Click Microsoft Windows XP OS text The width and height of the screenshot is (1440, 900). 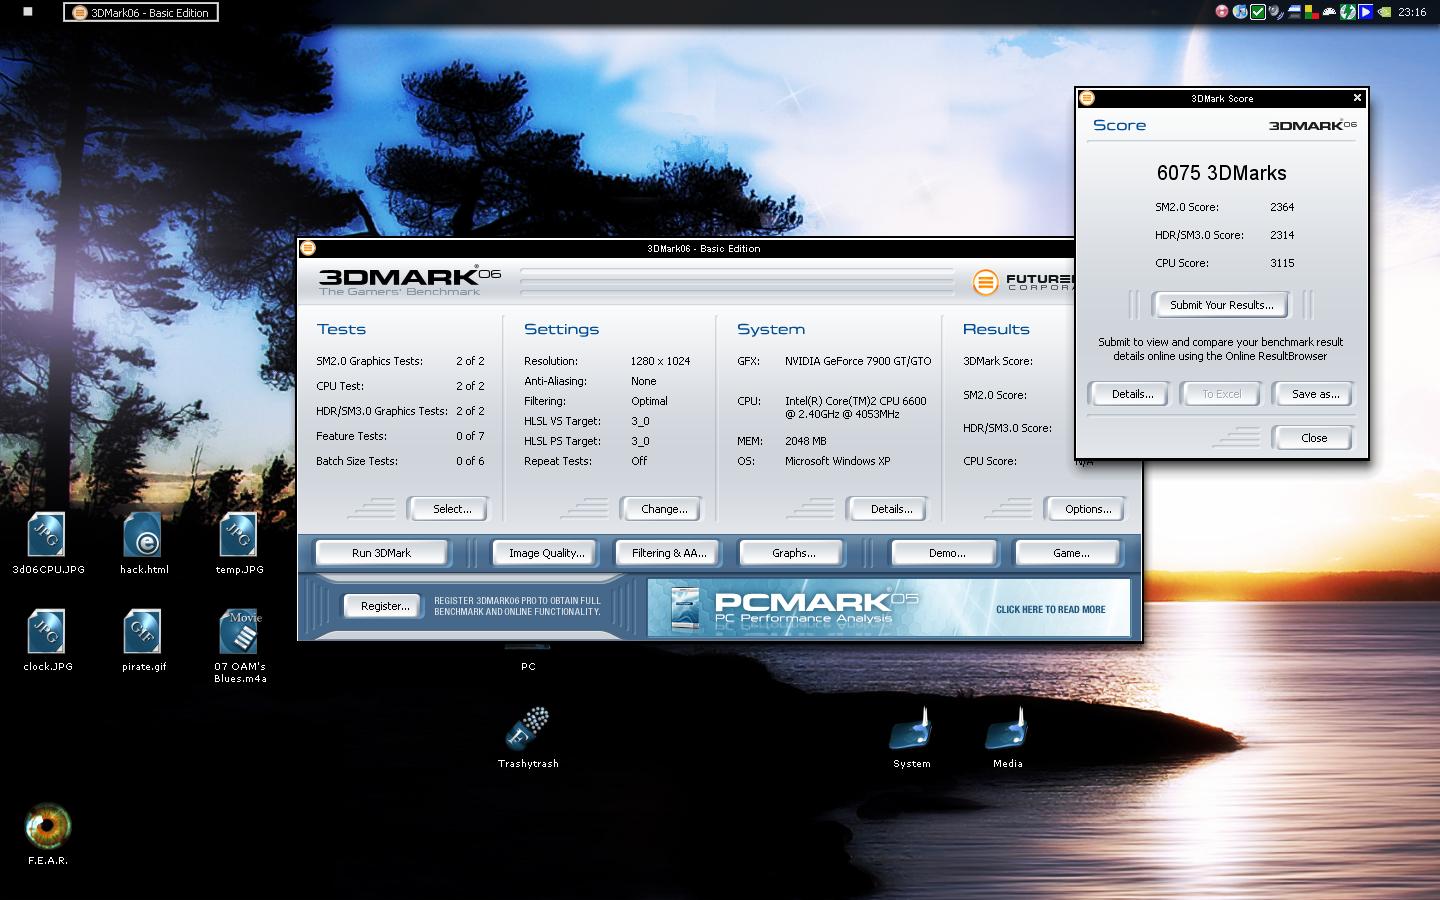click(837, 461)
